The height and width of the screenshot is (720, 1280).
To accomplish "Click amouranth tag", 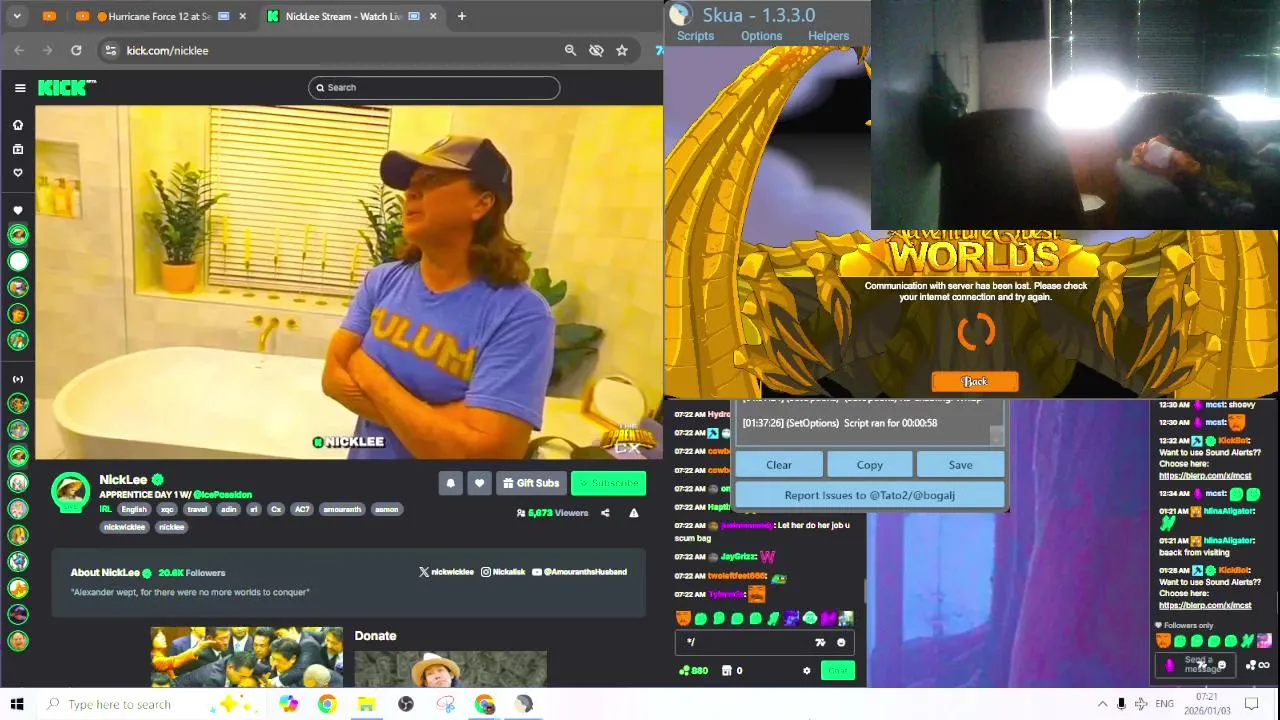I will click(342, 510).
